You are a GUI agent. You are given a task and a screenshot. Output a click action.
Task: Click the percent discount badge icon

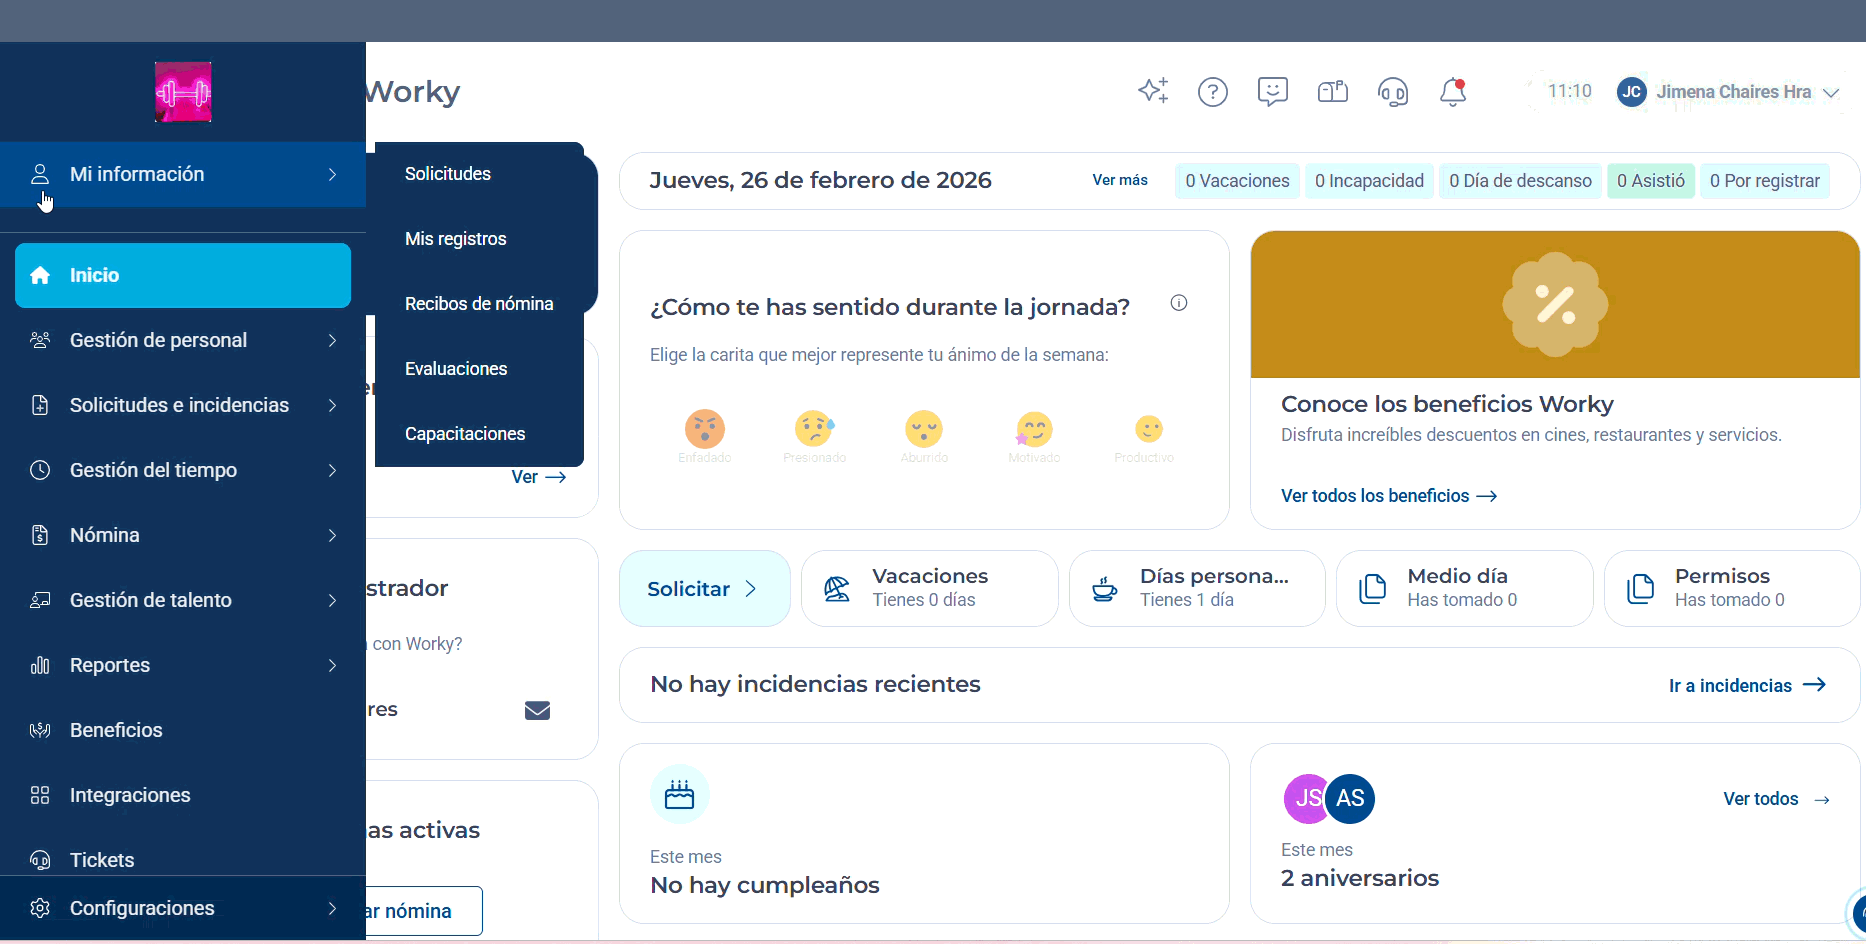1555,304
